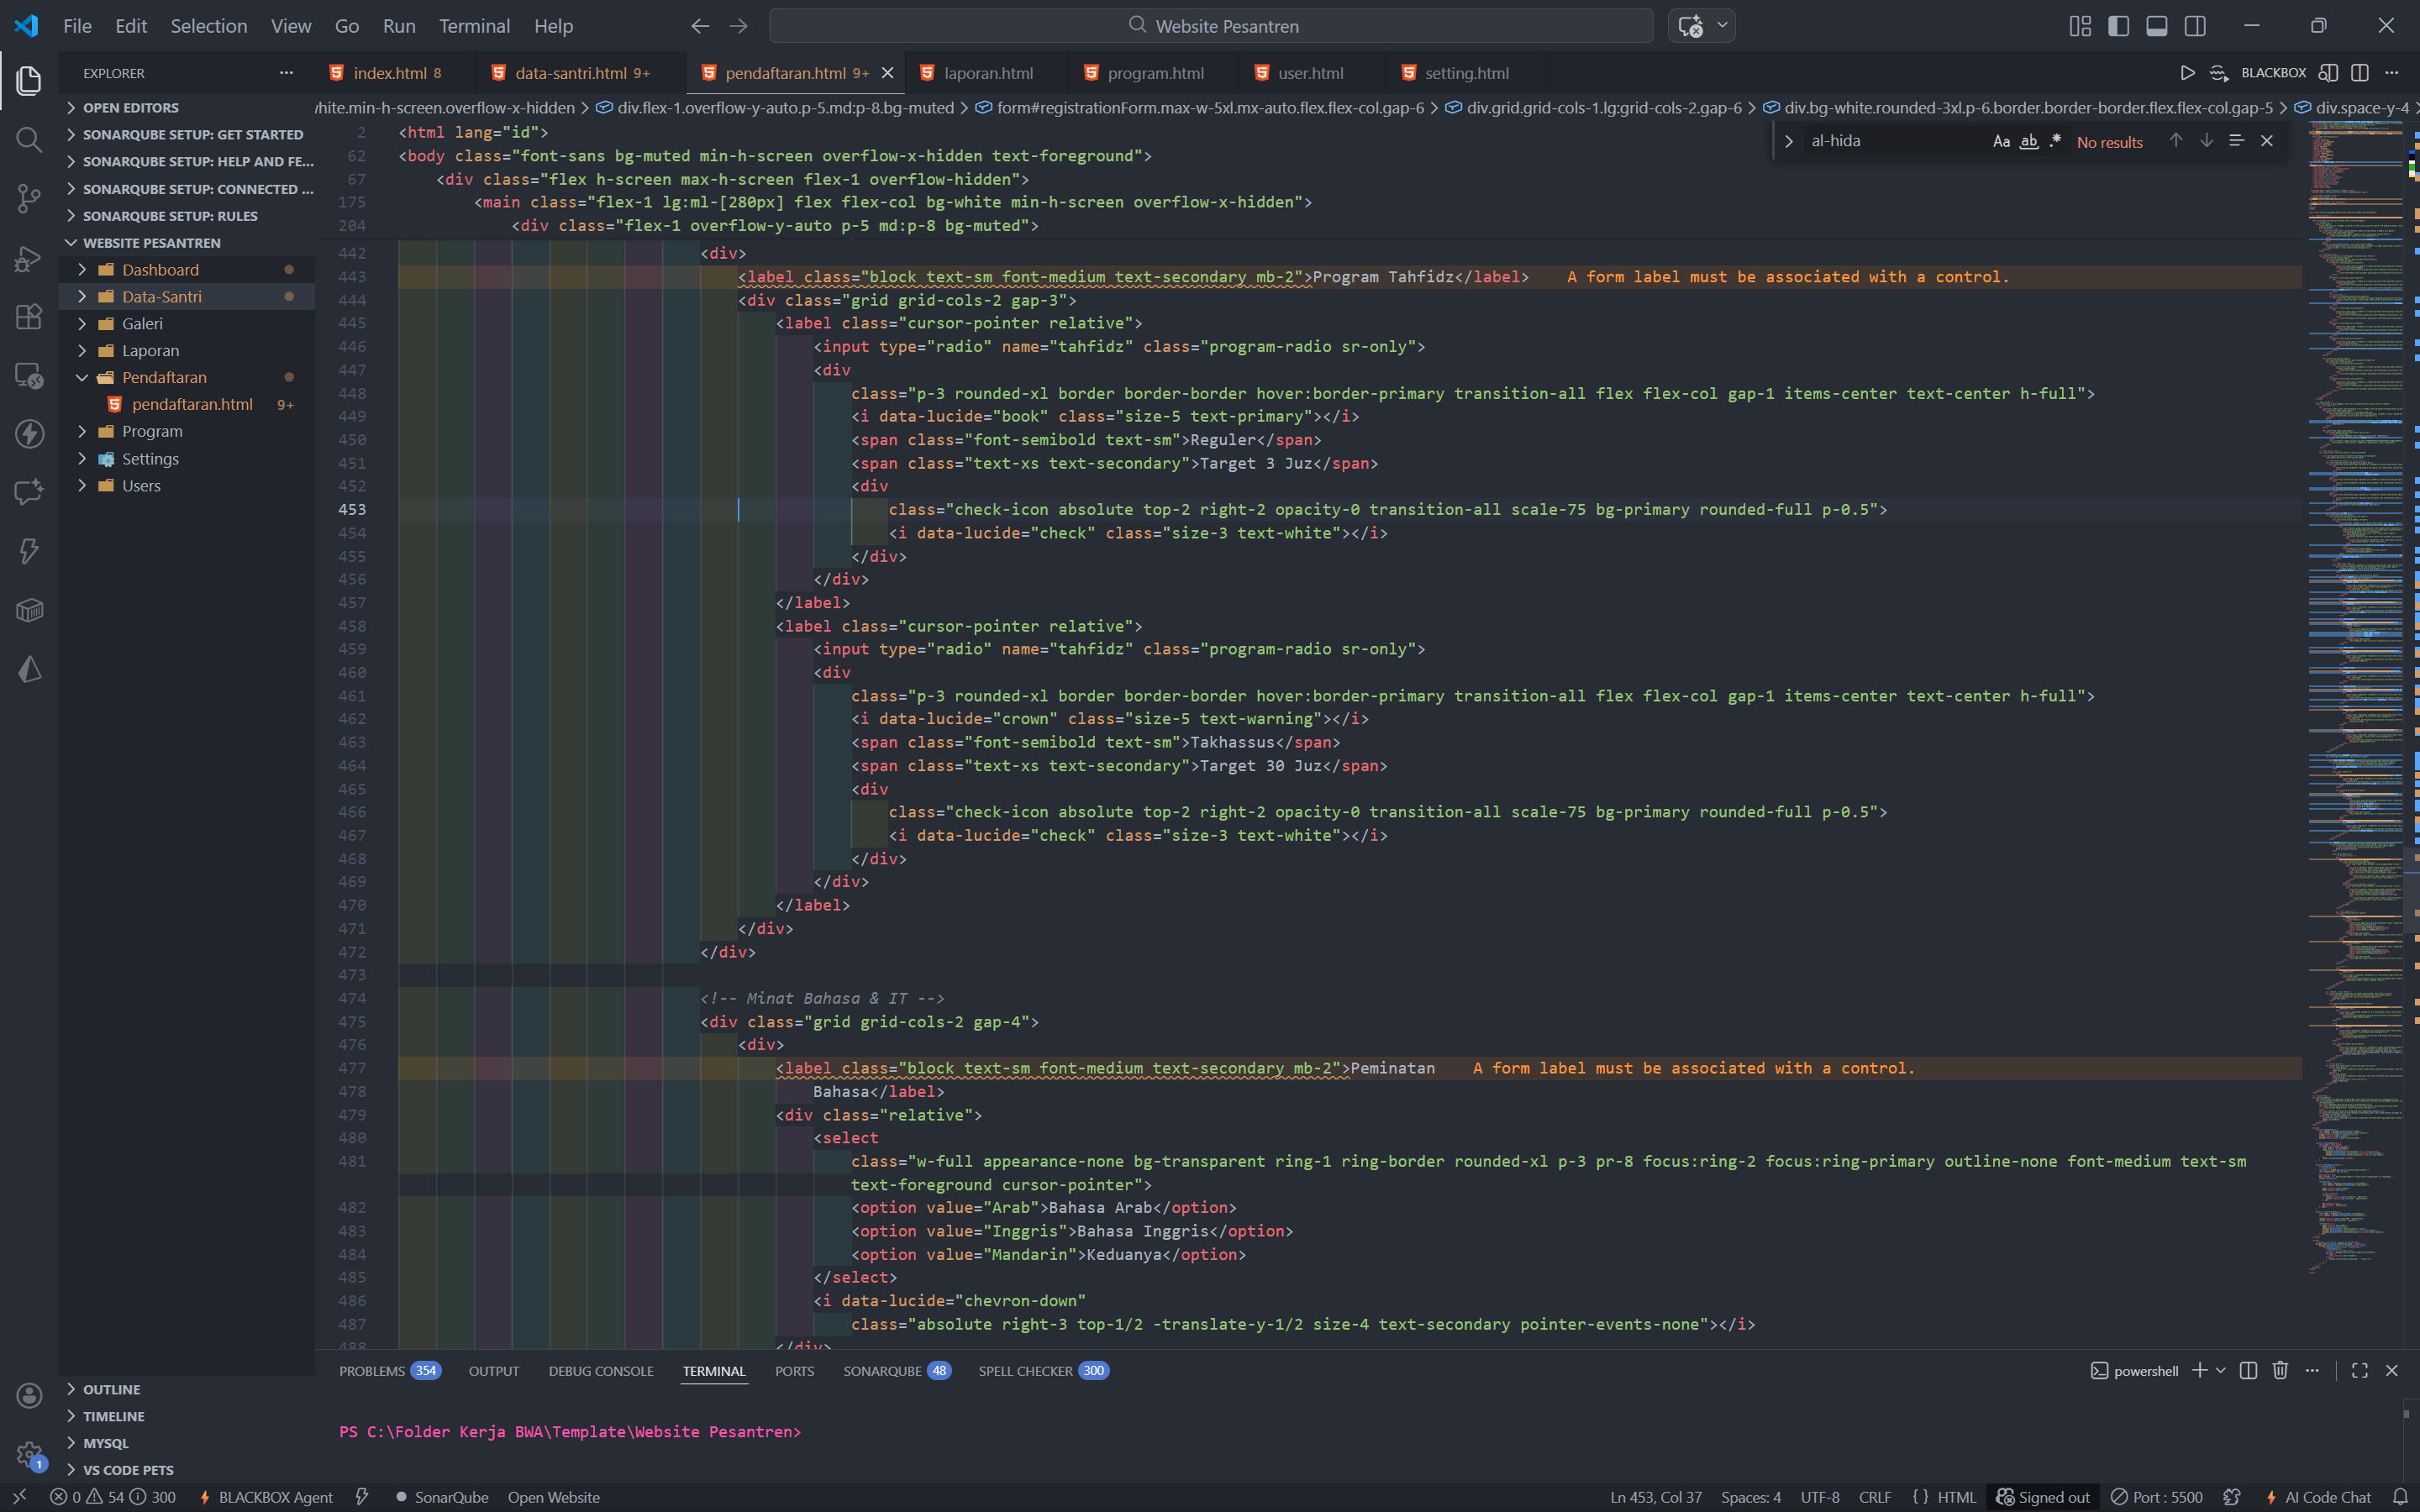Open Run and Debug view
Screen dimensions: 2420x1512
(29, 258)
